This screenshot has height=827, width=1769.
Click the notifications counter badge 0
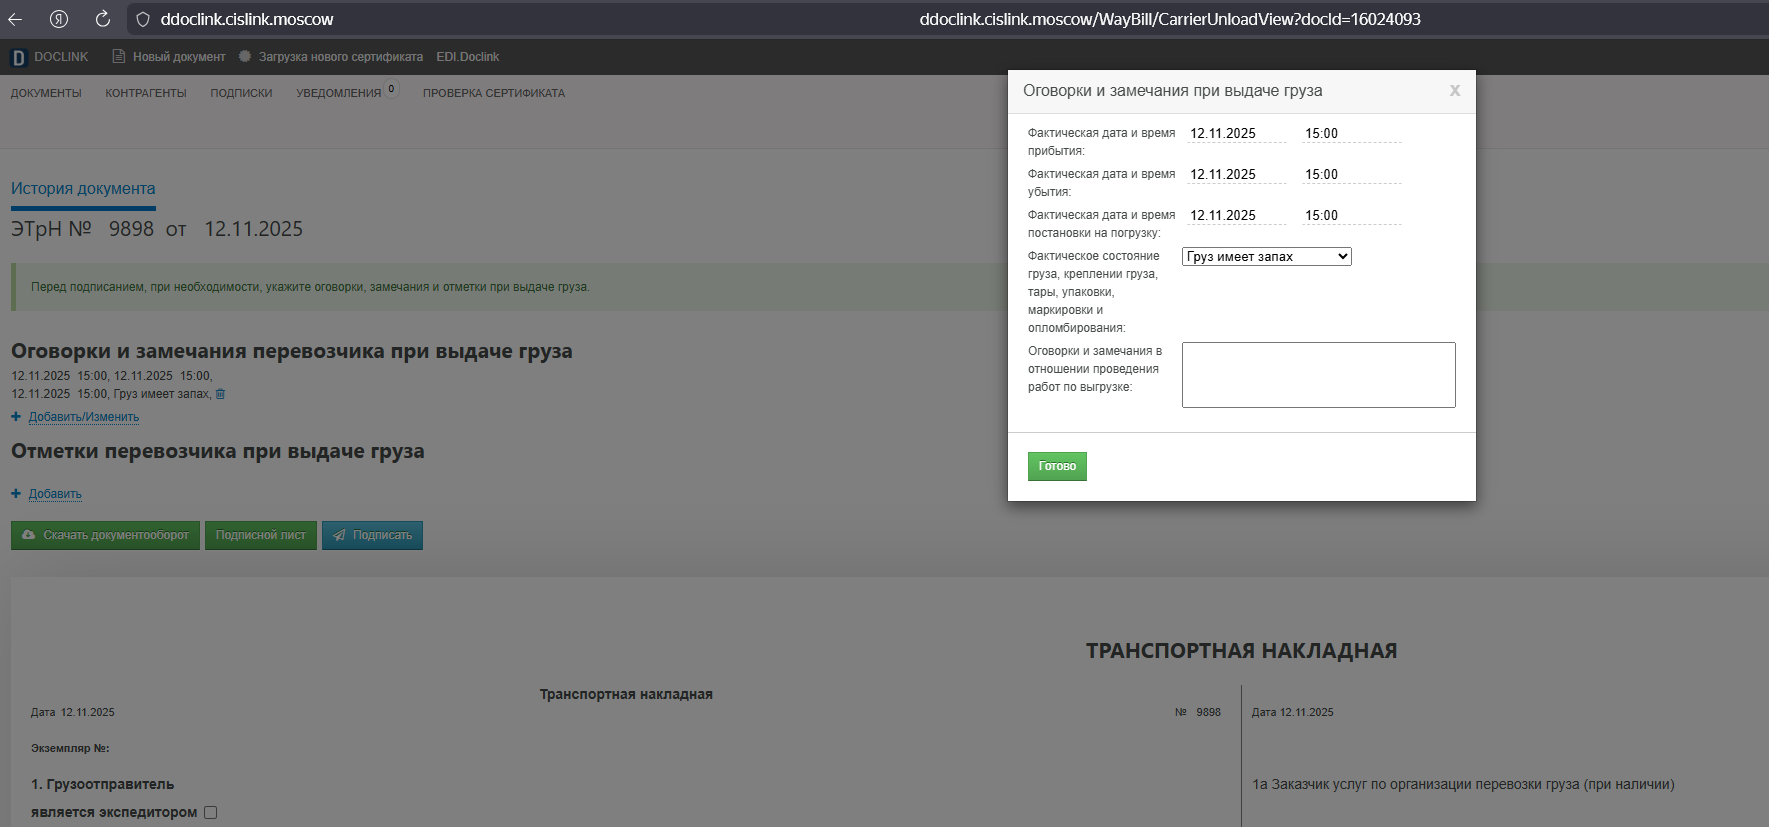[x=392, y=89]
